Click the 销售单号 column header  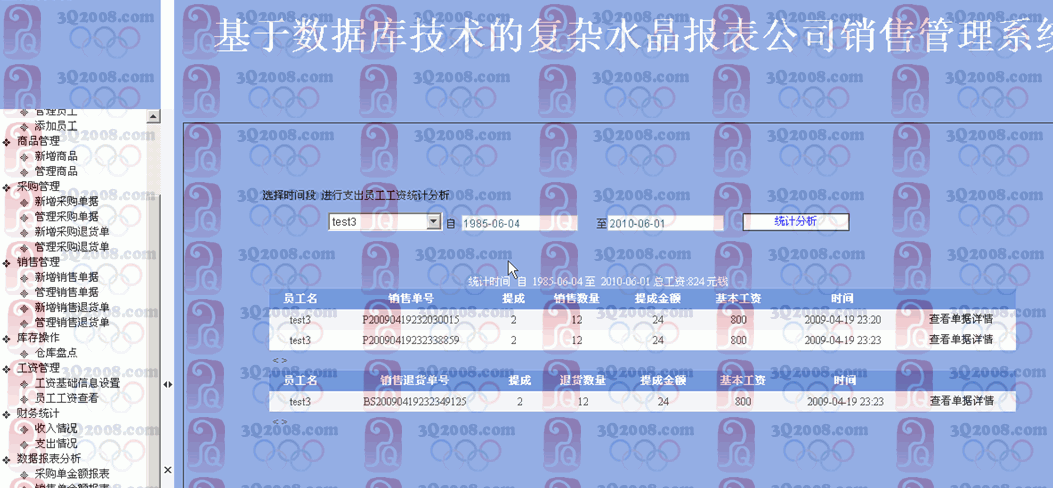[x=410, y=298]
